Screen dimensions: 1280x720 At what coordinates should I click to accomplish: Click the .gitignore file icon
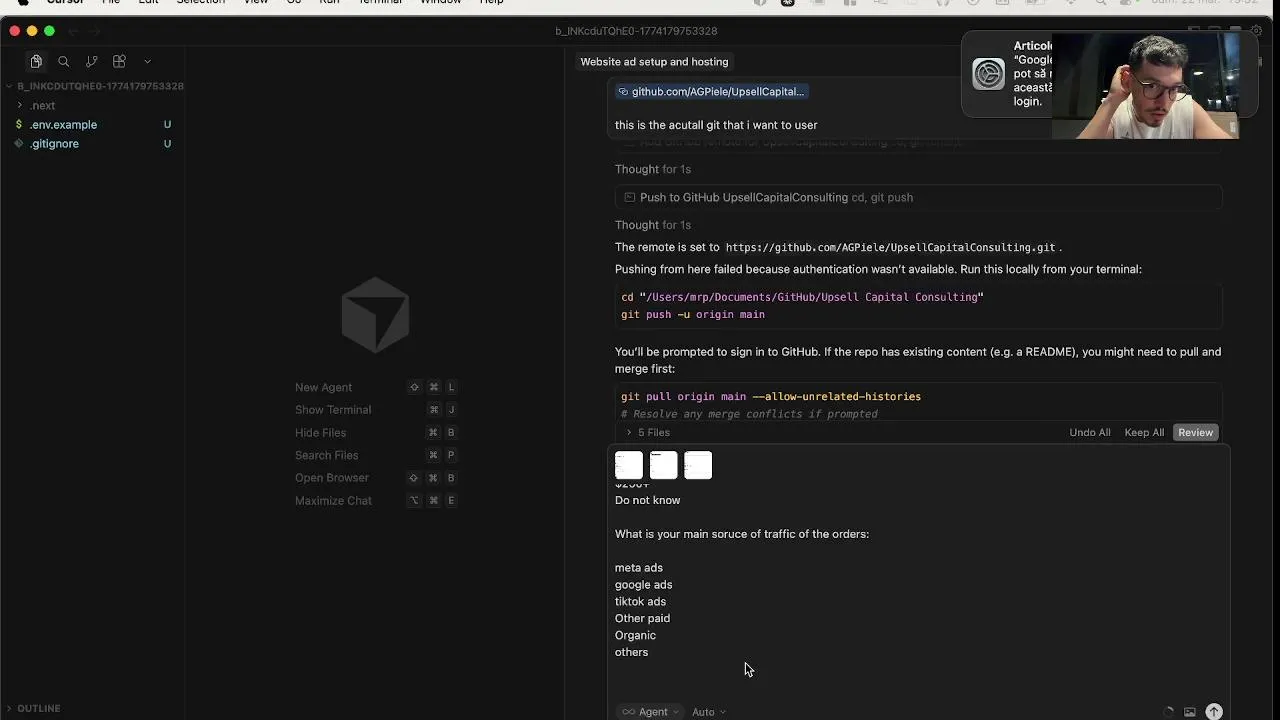[x=19, y=143]
